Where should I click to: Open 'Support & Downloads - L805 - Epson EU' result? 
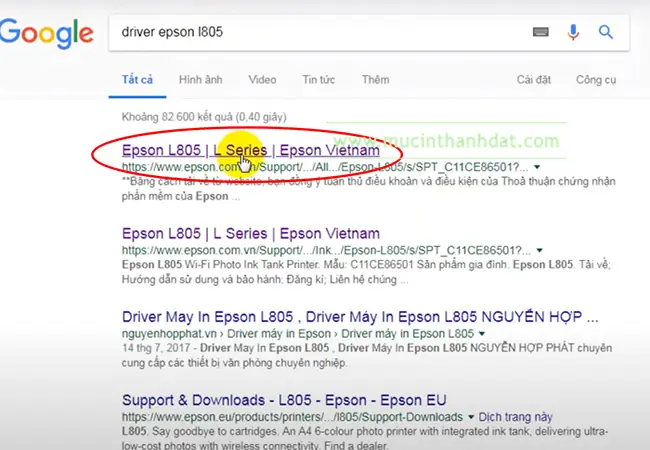click(284, 400)
